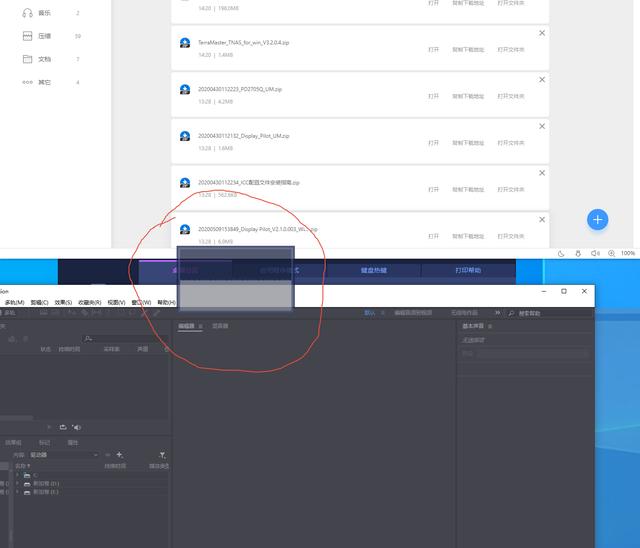The width and height of the screenshot is (640, 548).
Task: Click 打开 for Display Pilot_V2.1.0.003 zip
Action: [433, 236]
